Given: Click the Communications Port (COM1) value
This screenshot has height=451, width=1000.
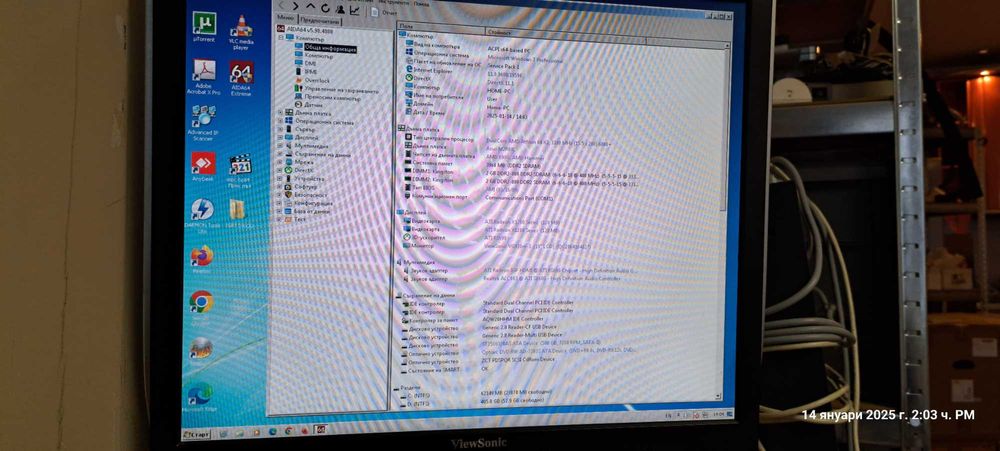Looking at the screenshot, I should (519, 198).
